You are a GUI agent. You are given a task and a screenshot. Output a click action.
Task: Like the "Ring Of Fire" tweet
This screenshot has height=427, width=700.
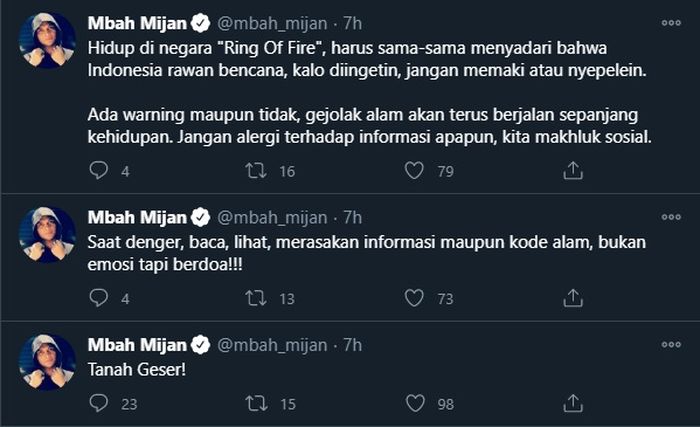(415, 171)
